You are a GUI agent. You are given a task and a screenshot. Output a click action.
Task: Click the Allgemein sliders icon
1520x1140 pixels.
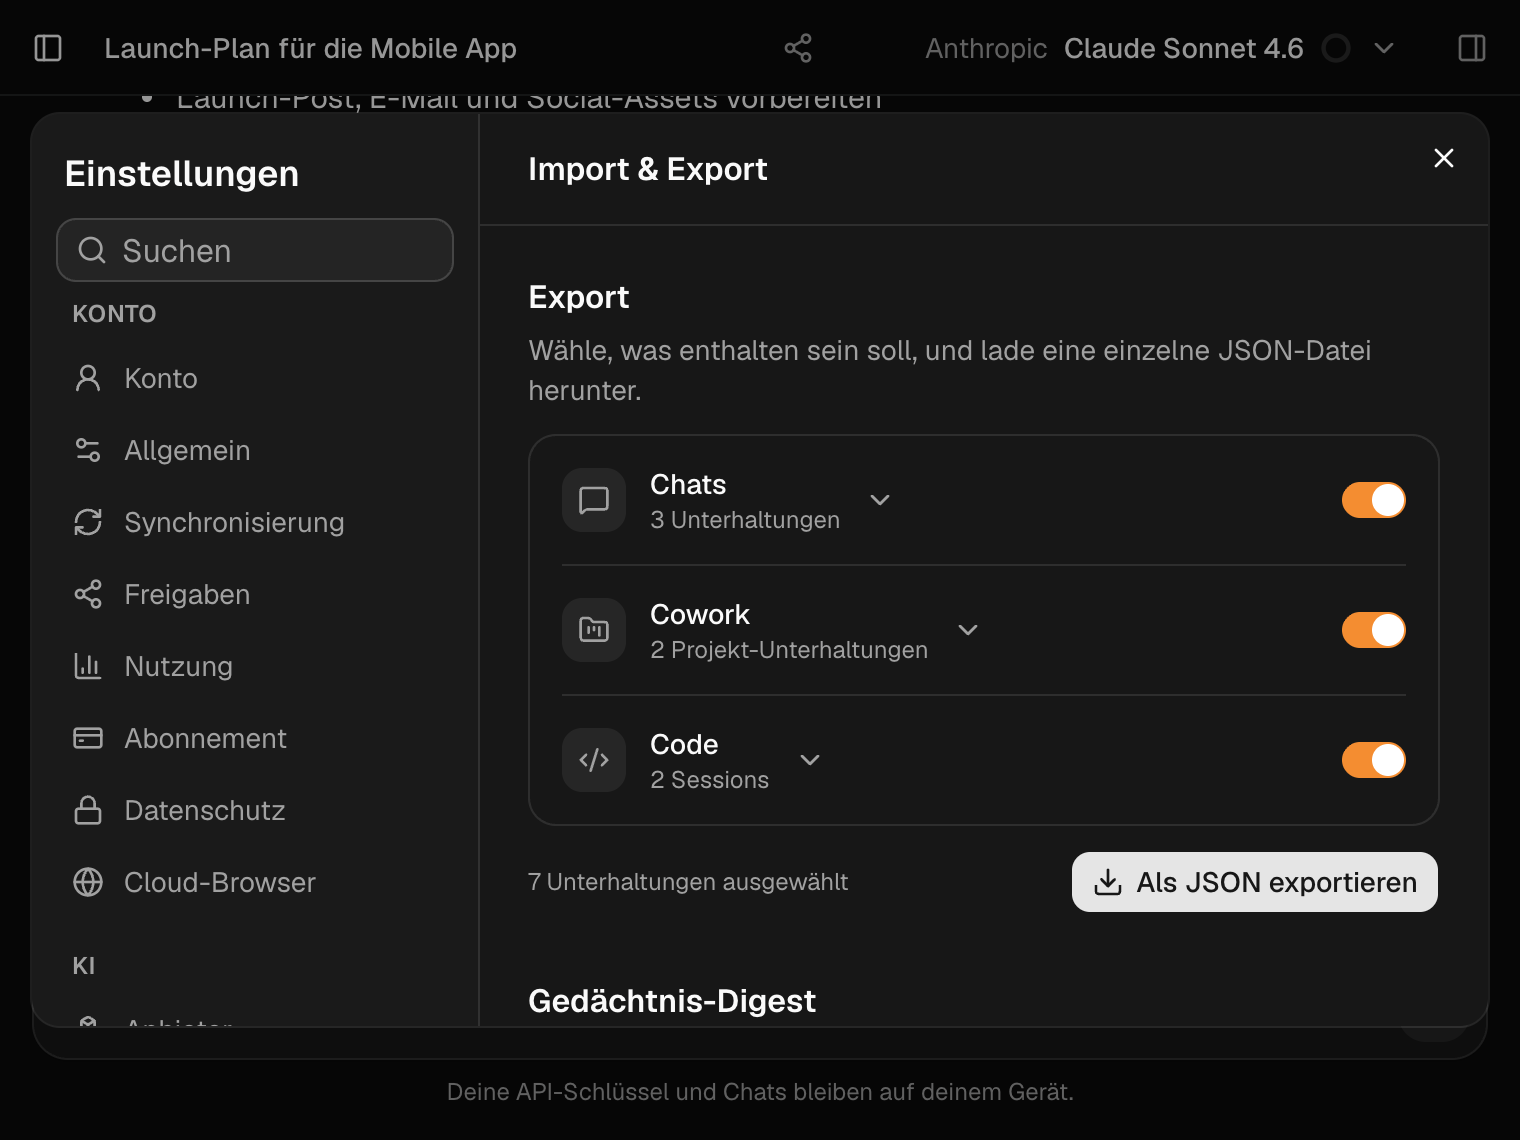(88, 450)
